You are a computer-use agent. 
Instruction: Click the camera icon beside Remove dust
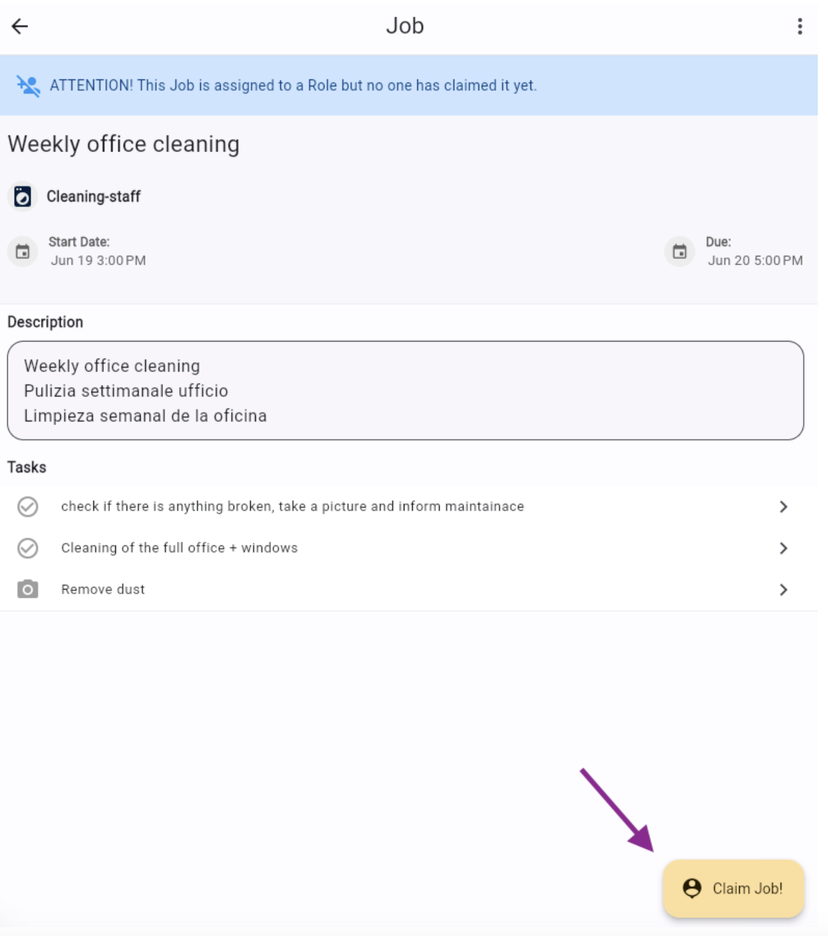28,590
